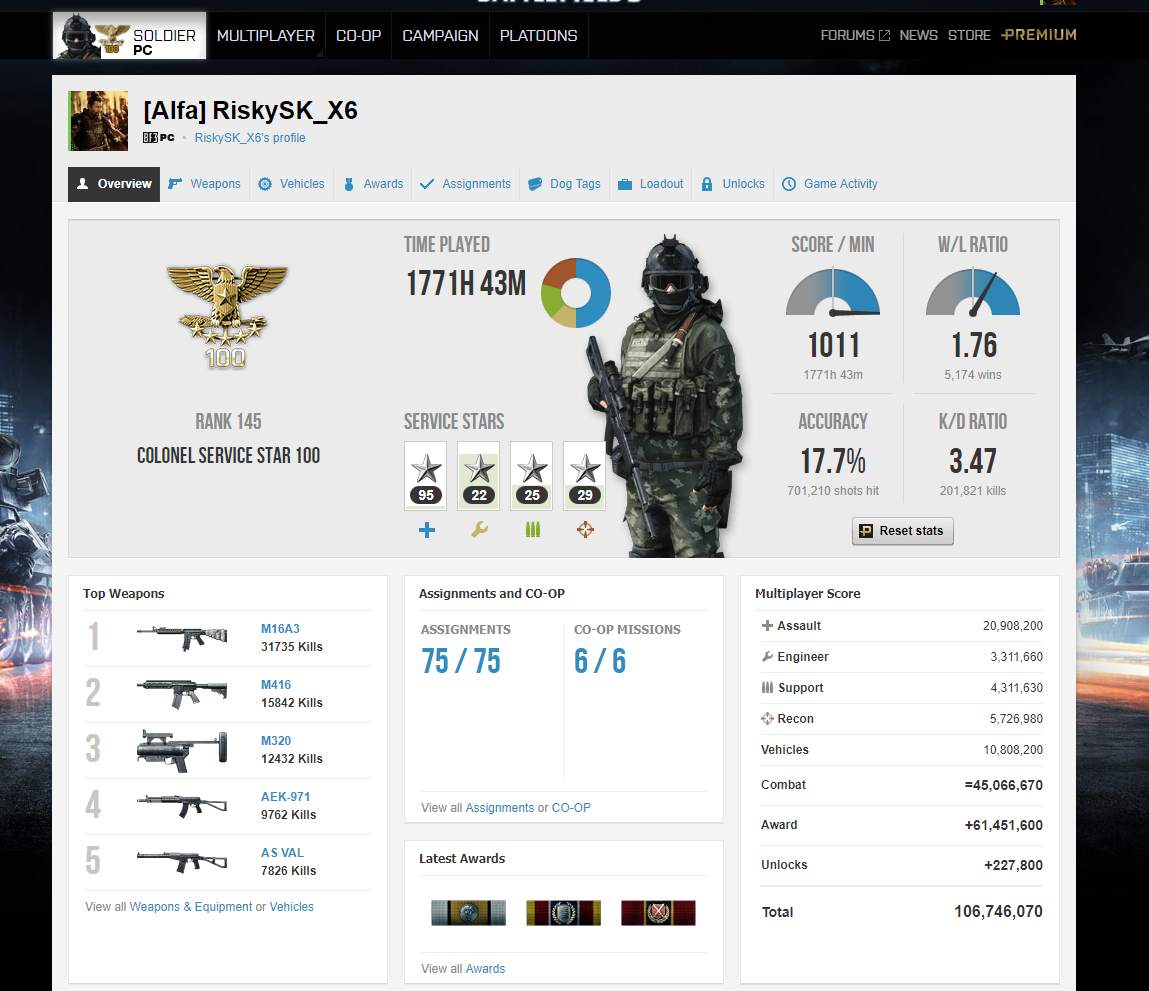1149x991 pixels.
Task: Open the M416 weapon link
Action: [276, 685]
